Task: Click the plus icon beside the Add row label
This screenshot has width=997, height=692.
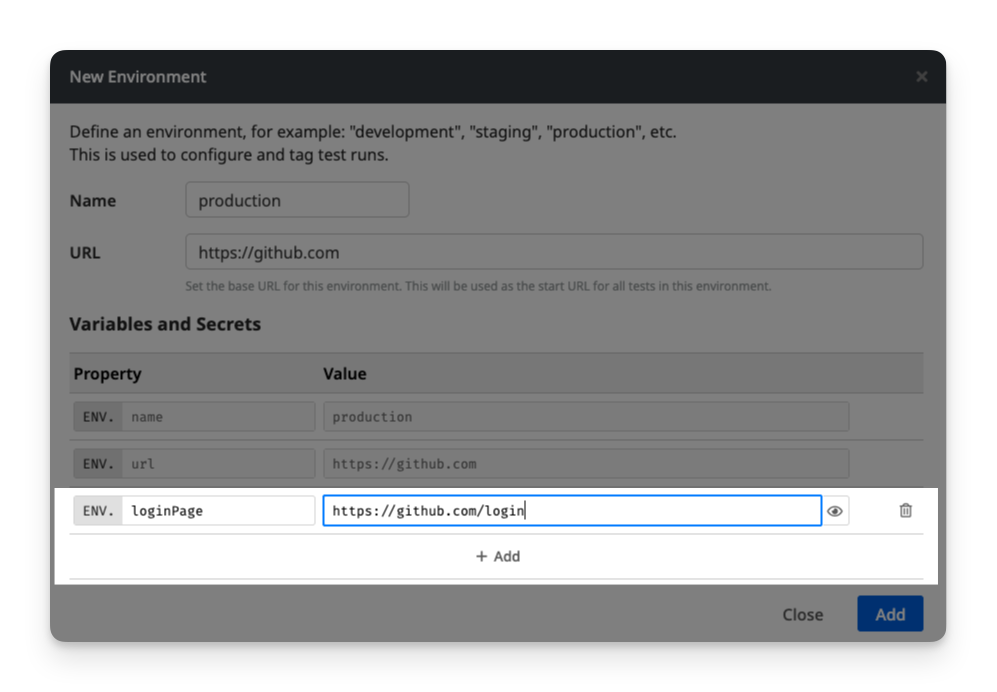Action: 483,556
